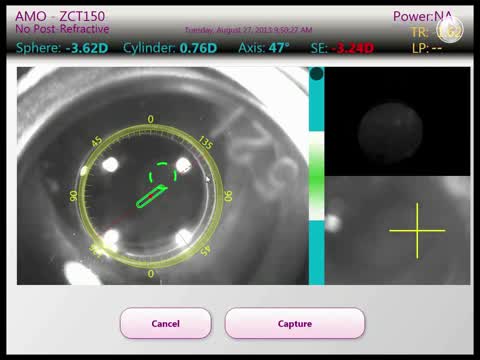Select the lower-right wide eye view

[397, 230]
